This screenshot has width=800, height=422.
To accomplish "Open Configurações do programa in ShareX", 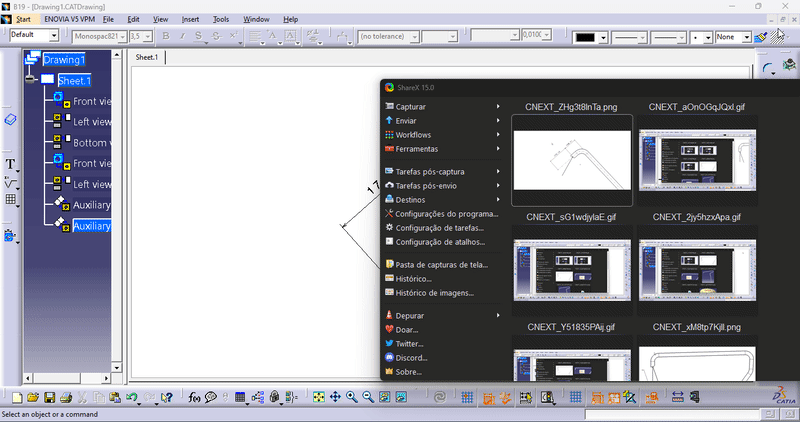I will click(442, 214).
